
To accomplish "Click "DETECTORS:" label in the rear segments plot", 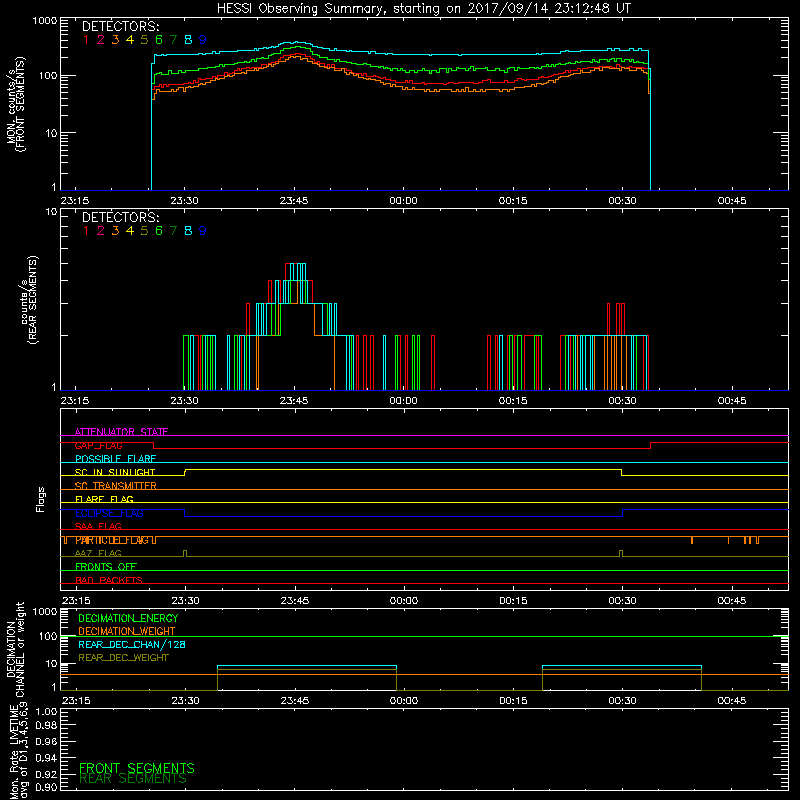I will click(x=121, y=218).
